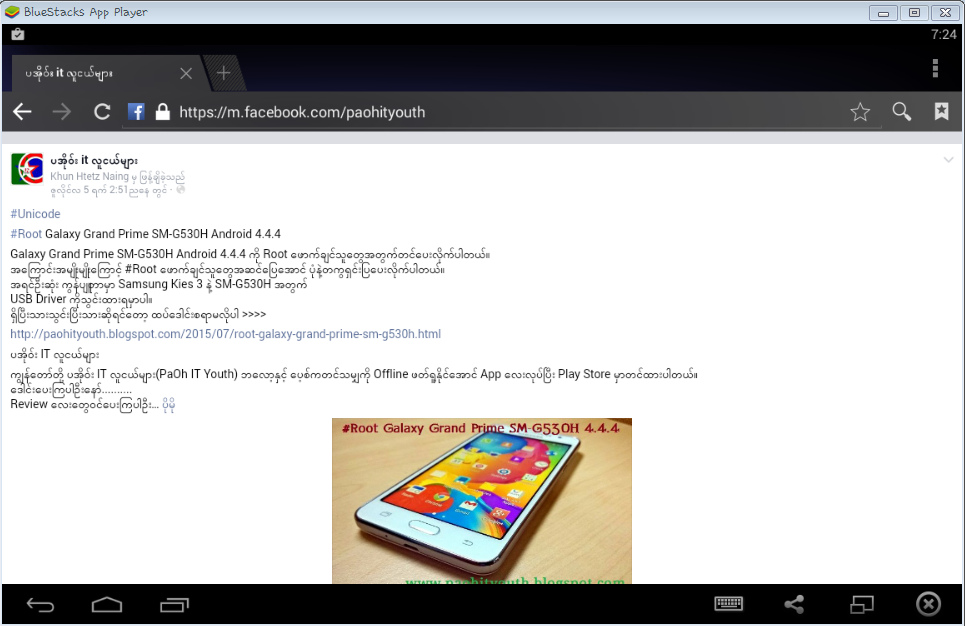Open the page profile picture

pyautogui.click(x=27, y=169)
